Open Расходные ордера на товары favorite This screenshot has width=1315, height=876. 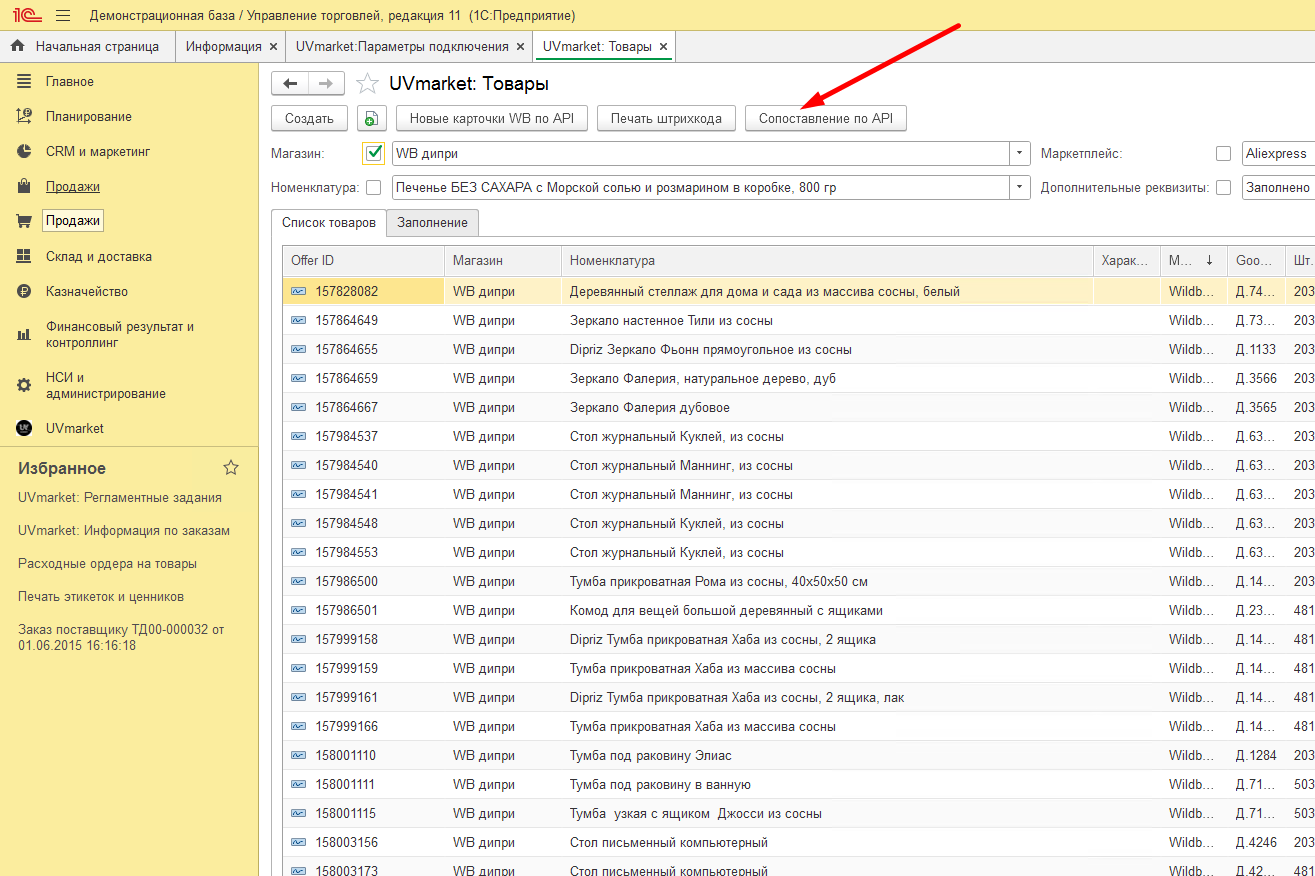tap(107, 563)
